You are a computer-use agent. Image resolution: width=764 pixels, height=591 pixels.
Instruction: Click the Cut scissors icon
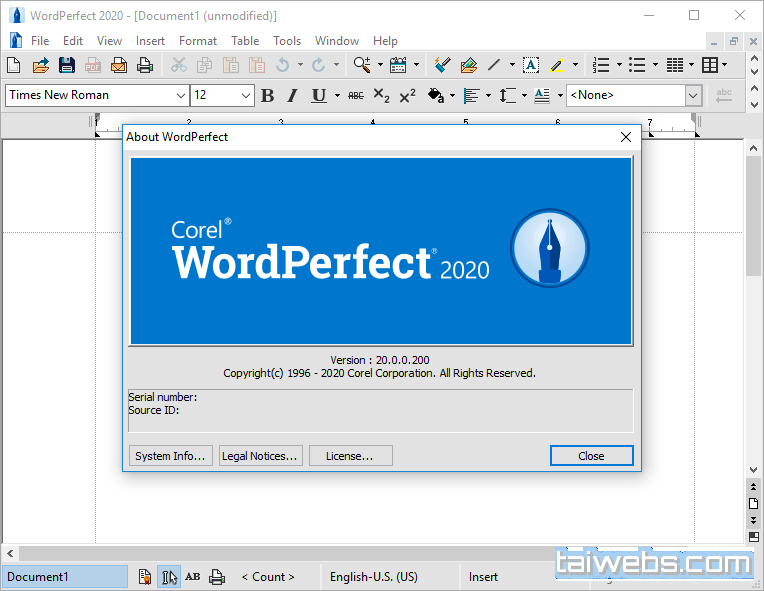tap(178, 65)
